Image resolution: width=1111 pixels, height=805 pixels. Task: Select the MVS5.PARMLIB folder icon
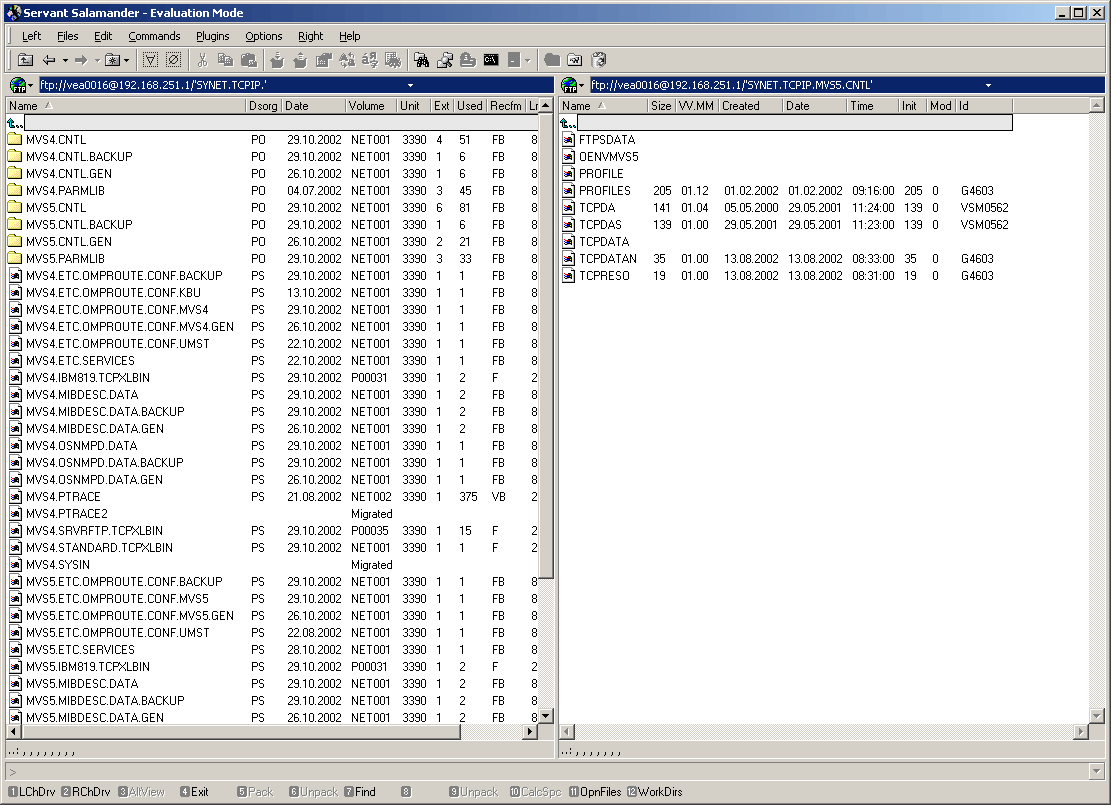(15, 259)
